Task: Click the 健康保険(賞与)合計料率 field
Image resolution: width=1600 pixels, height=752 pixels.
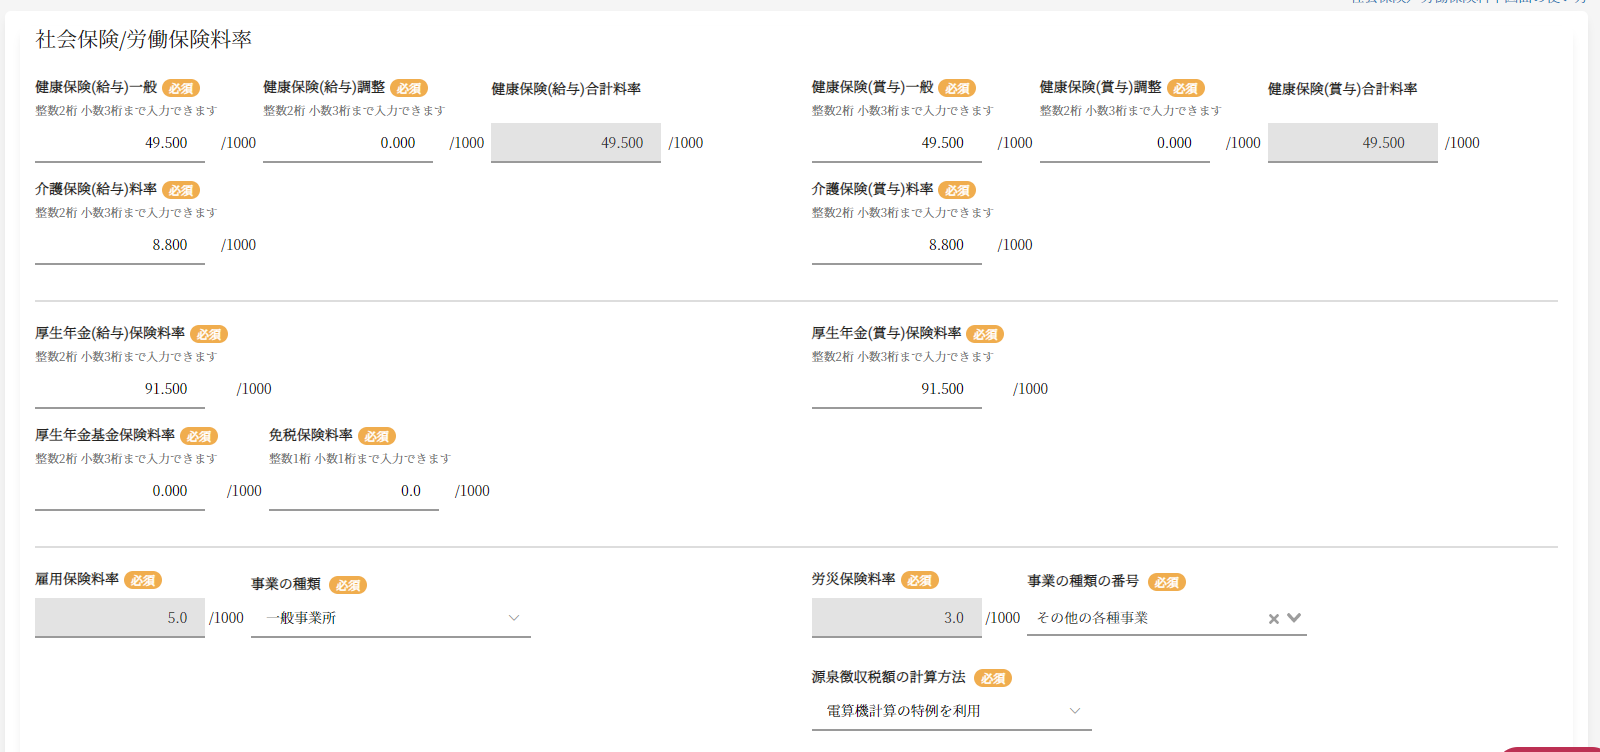Action: 1352,143
